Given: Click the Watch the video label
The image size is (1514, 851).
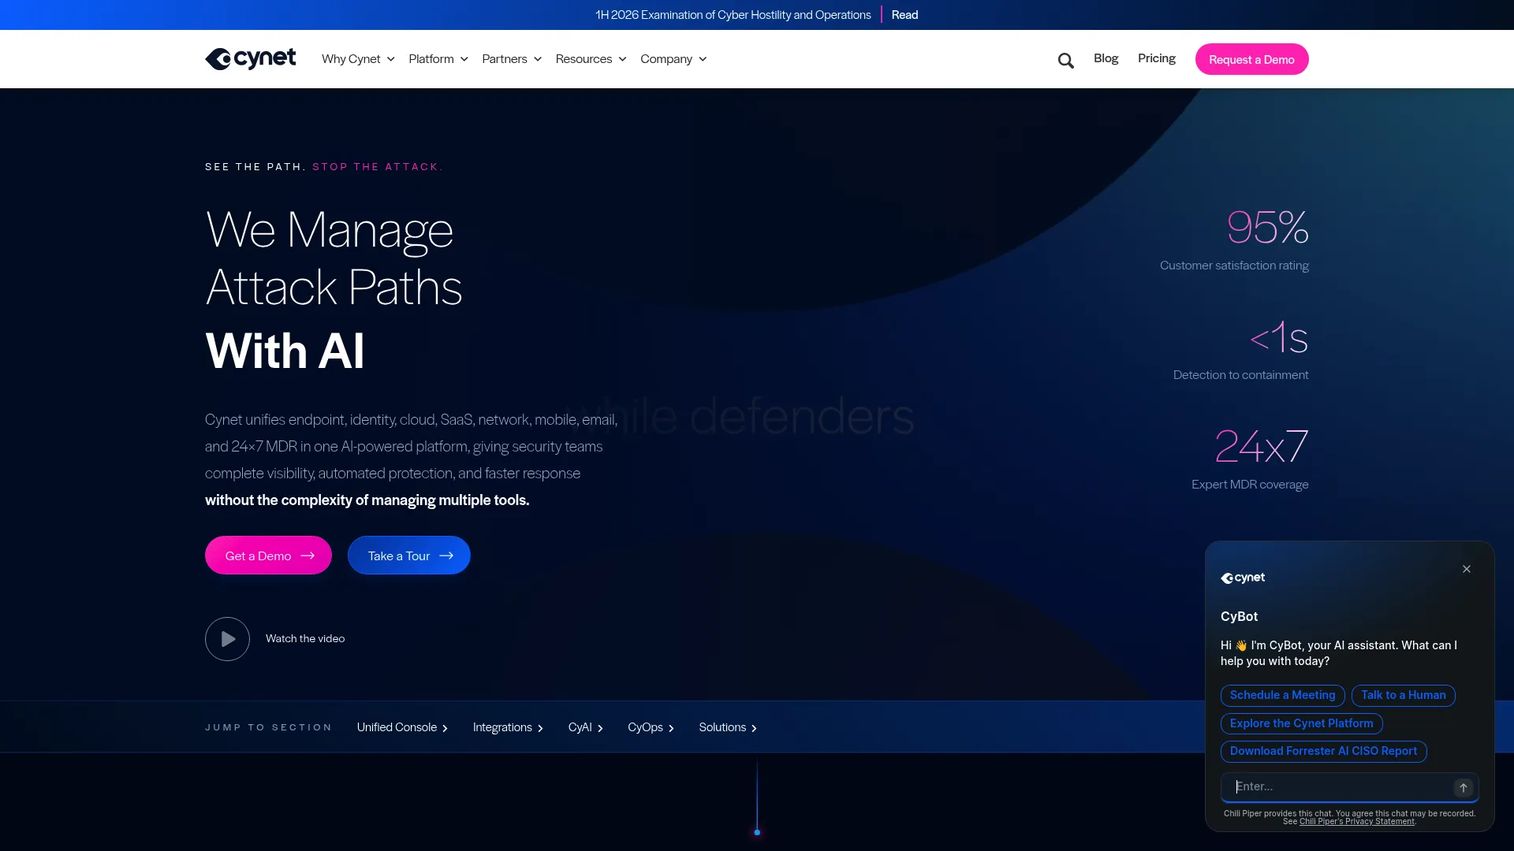Looking at the screenshot, I should pyautogui.click(x=305, y=639).
